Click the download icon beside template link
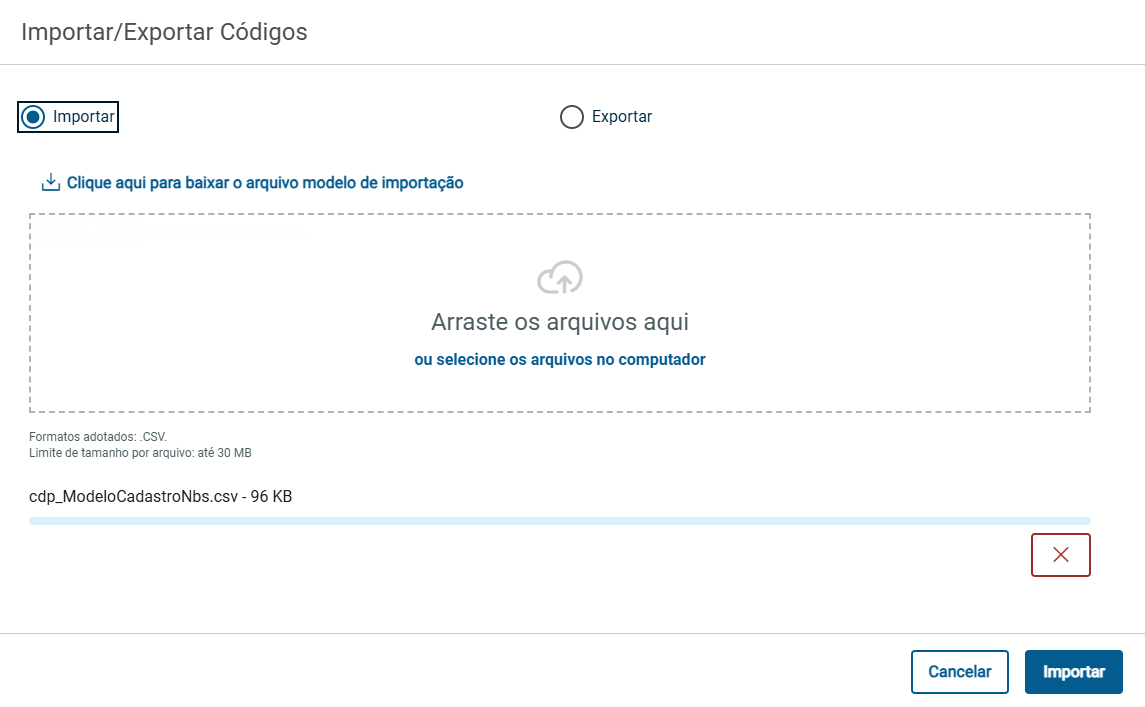 click(50, 183)
